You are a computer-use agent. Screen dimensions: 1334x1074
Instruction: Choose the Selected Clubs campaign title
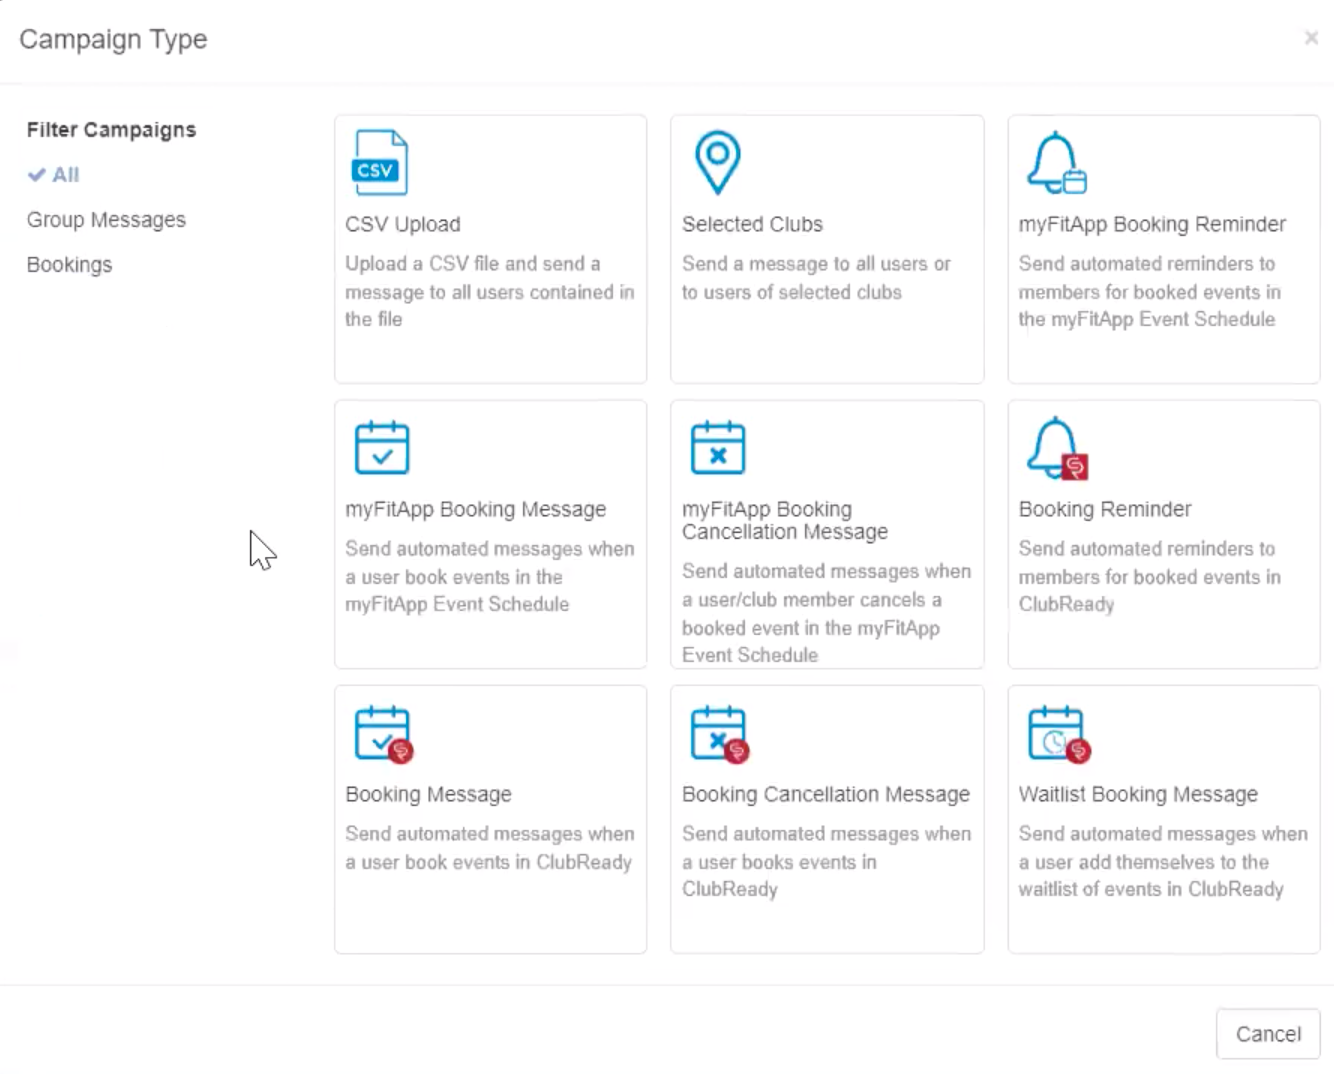(x=752, y=225)
